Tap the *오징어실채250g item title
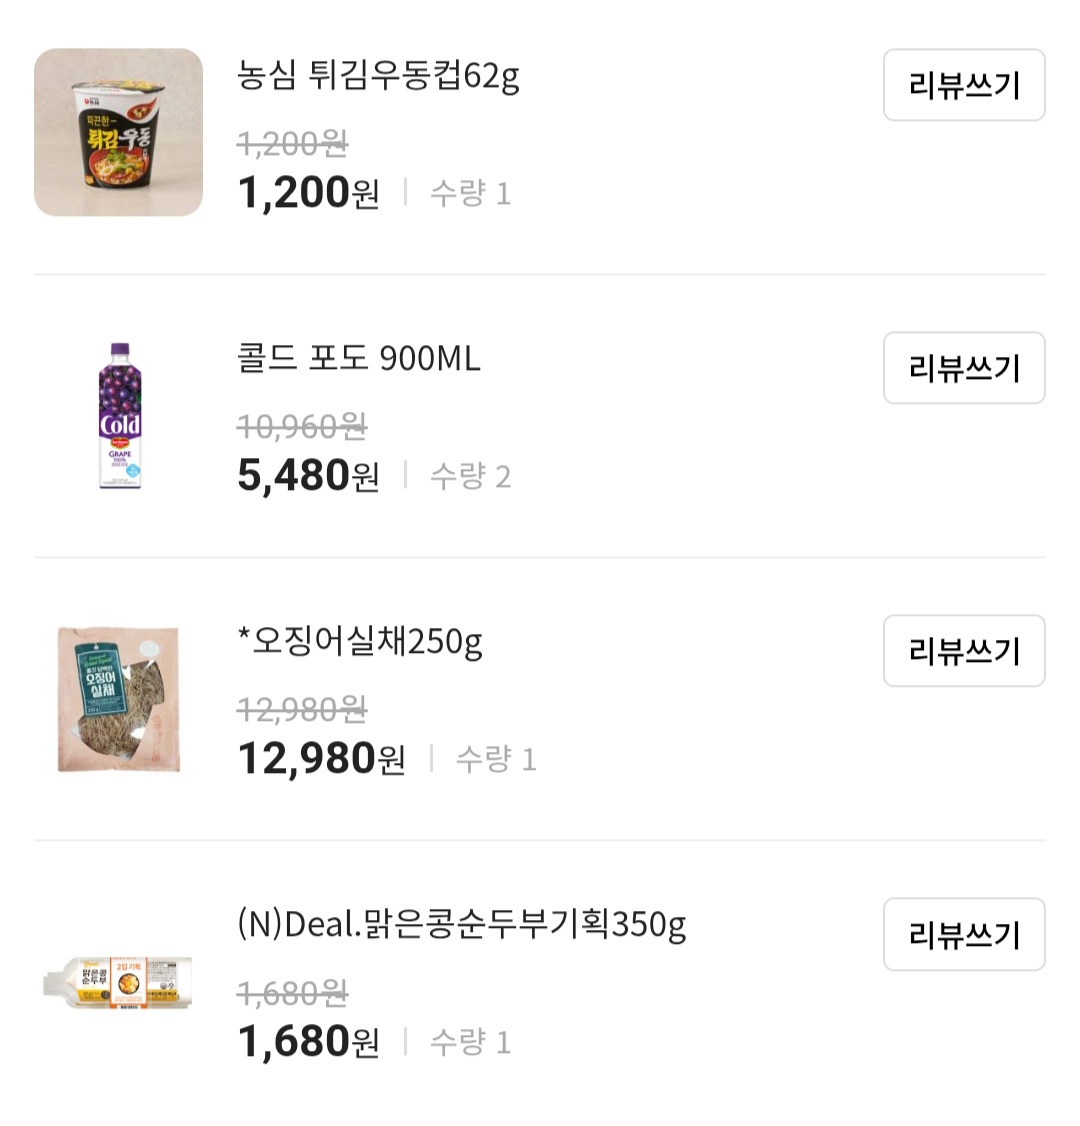The image size is (1080, 1126). point(360,641)
